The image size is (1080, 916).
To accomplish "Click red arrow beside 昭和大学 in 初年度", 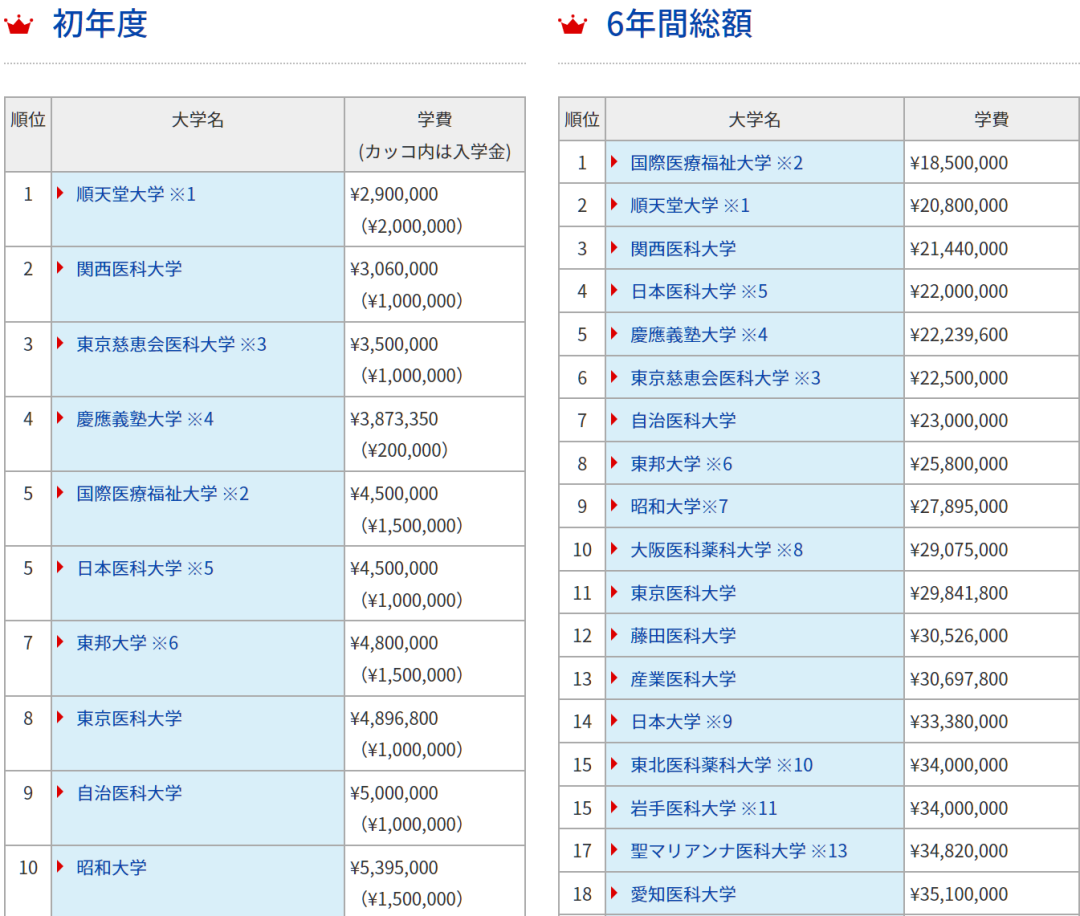I will click(61, 866).
